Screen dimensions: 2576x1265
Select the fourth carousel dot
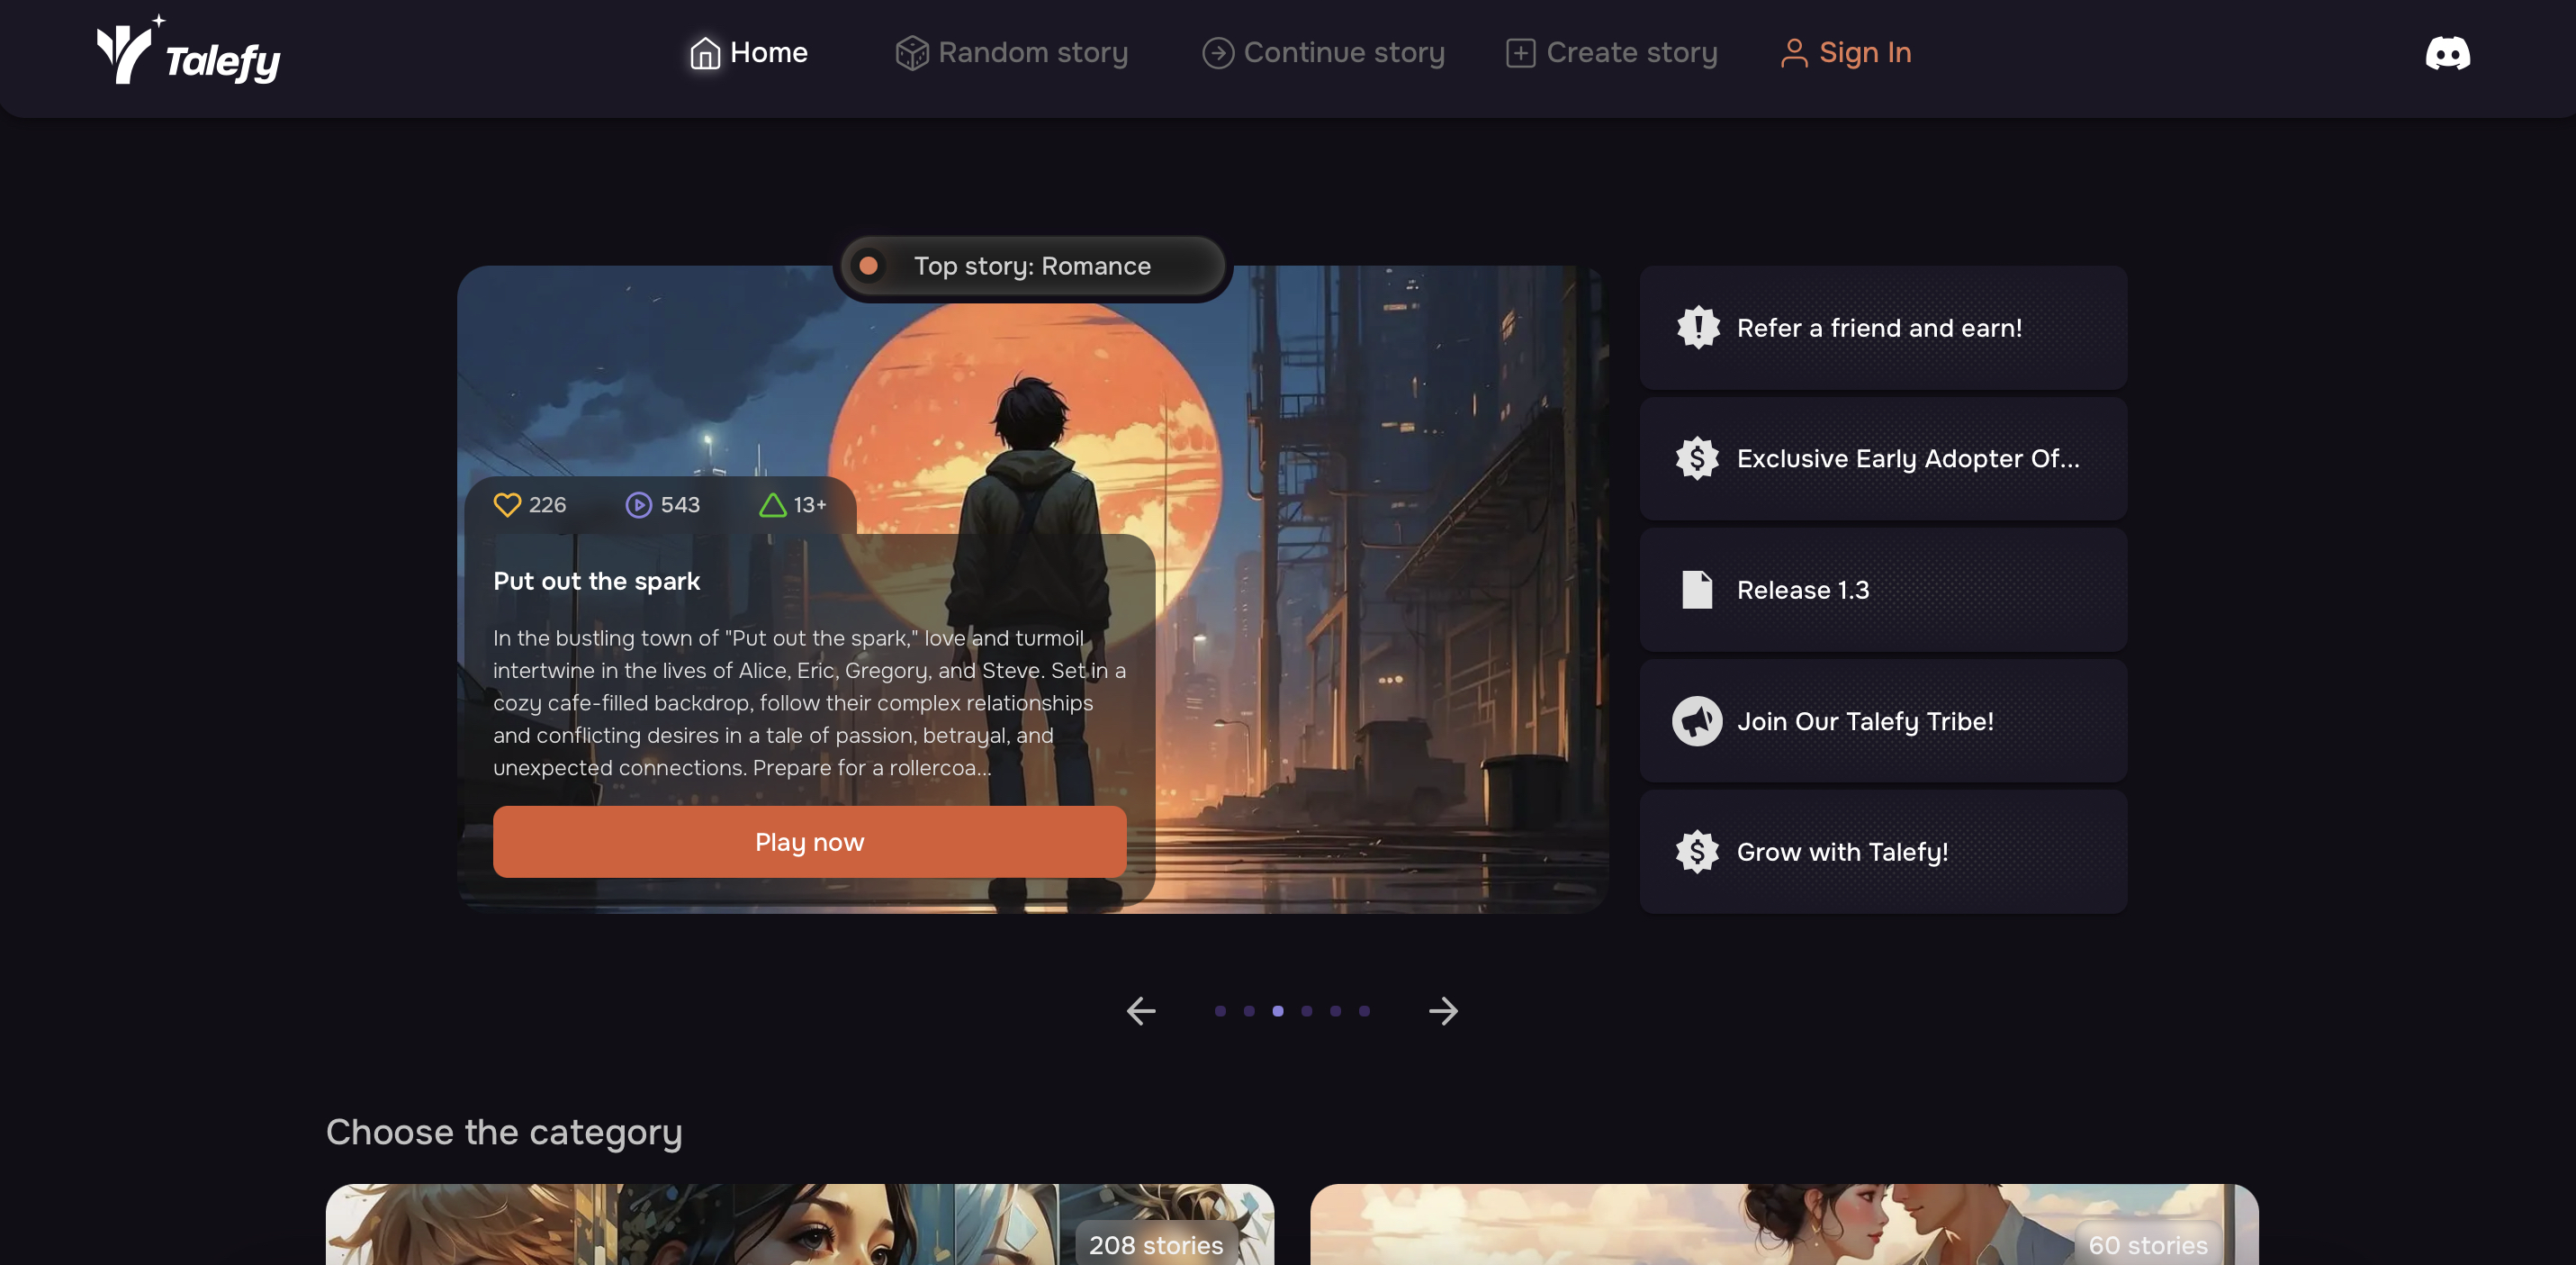pyautogui.click(x=1306, y=1011)
